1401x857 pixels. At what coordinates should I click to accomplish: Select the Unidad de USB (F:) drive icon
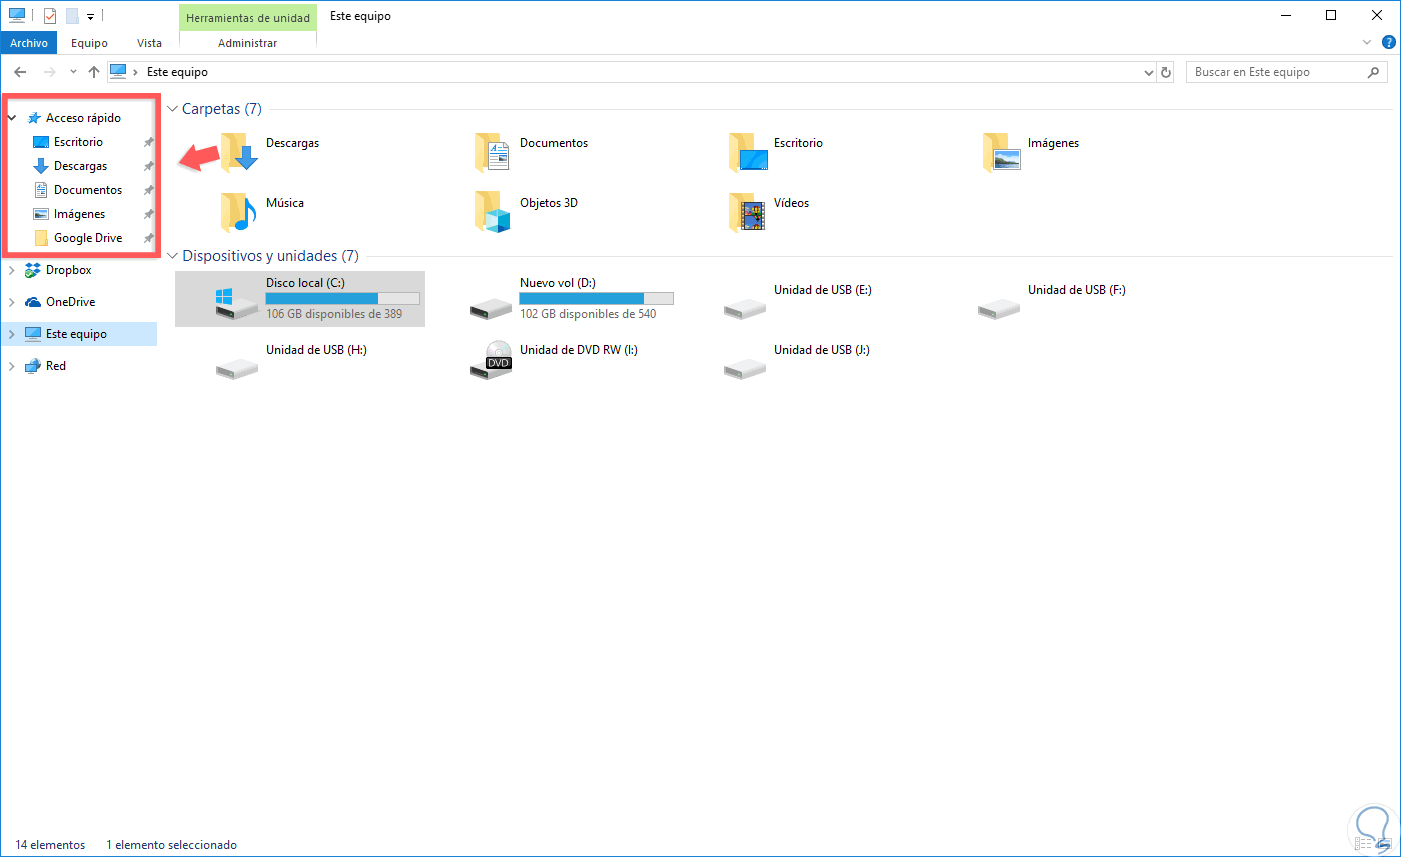999,307
